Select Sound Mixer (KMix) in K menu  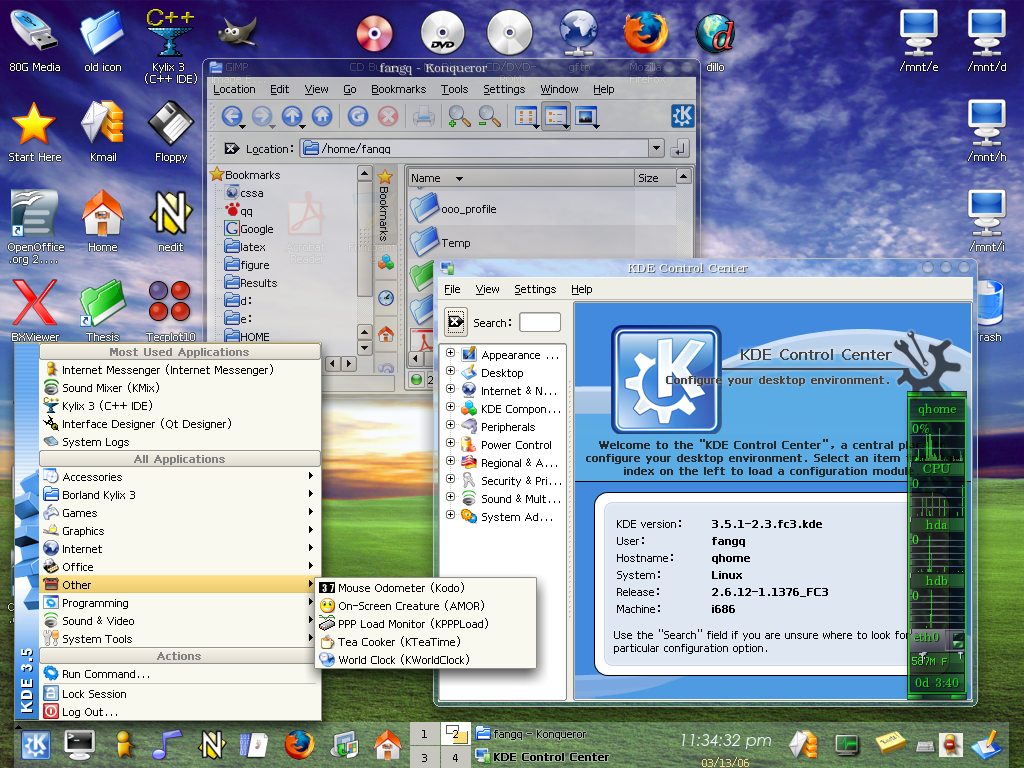tap(179, 388)
